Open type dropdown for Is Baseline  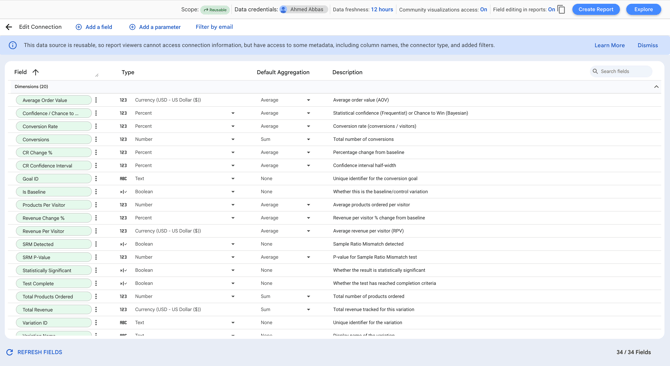233,192
